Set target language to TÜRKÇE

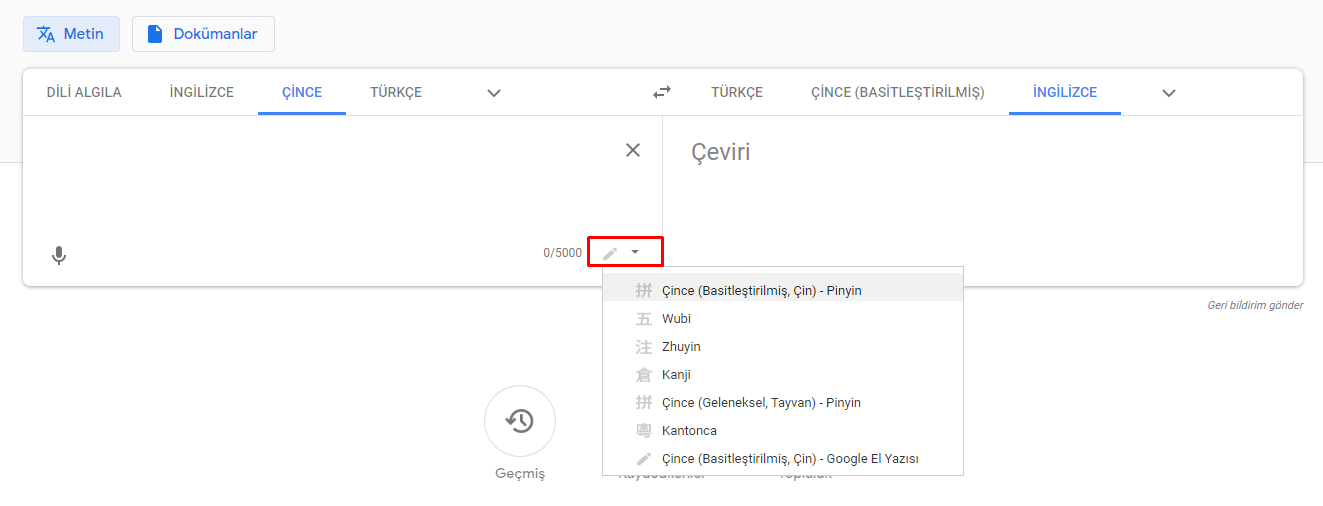point(736,92)
